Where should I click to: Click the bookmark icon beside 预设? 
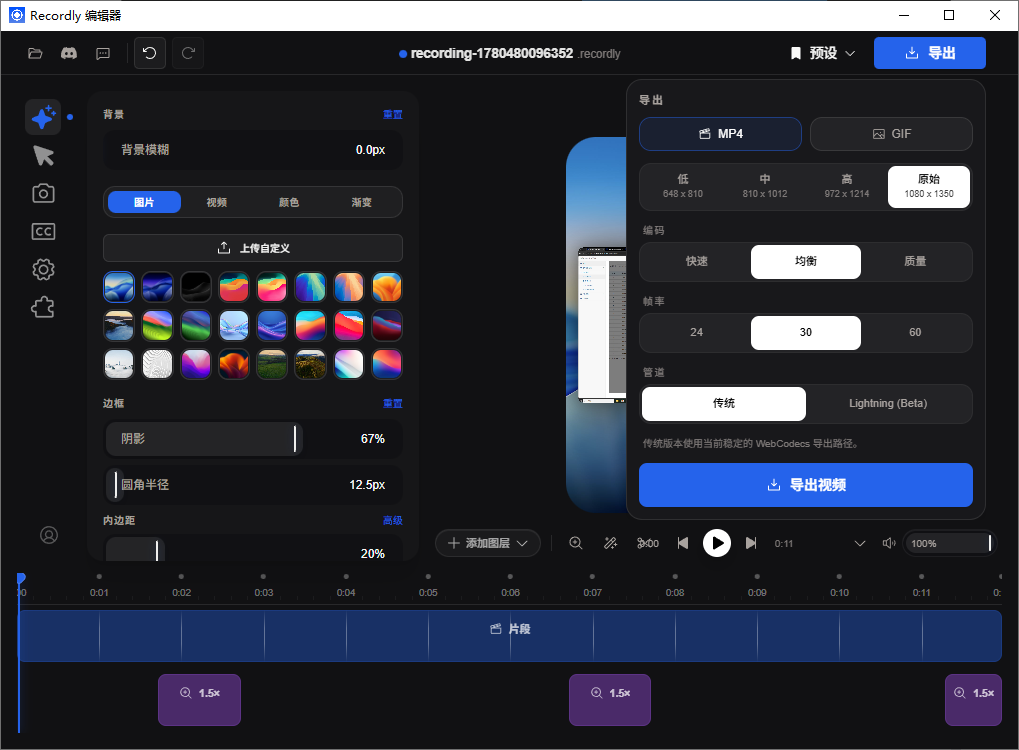pyautogui.click(x=795, y=53)
